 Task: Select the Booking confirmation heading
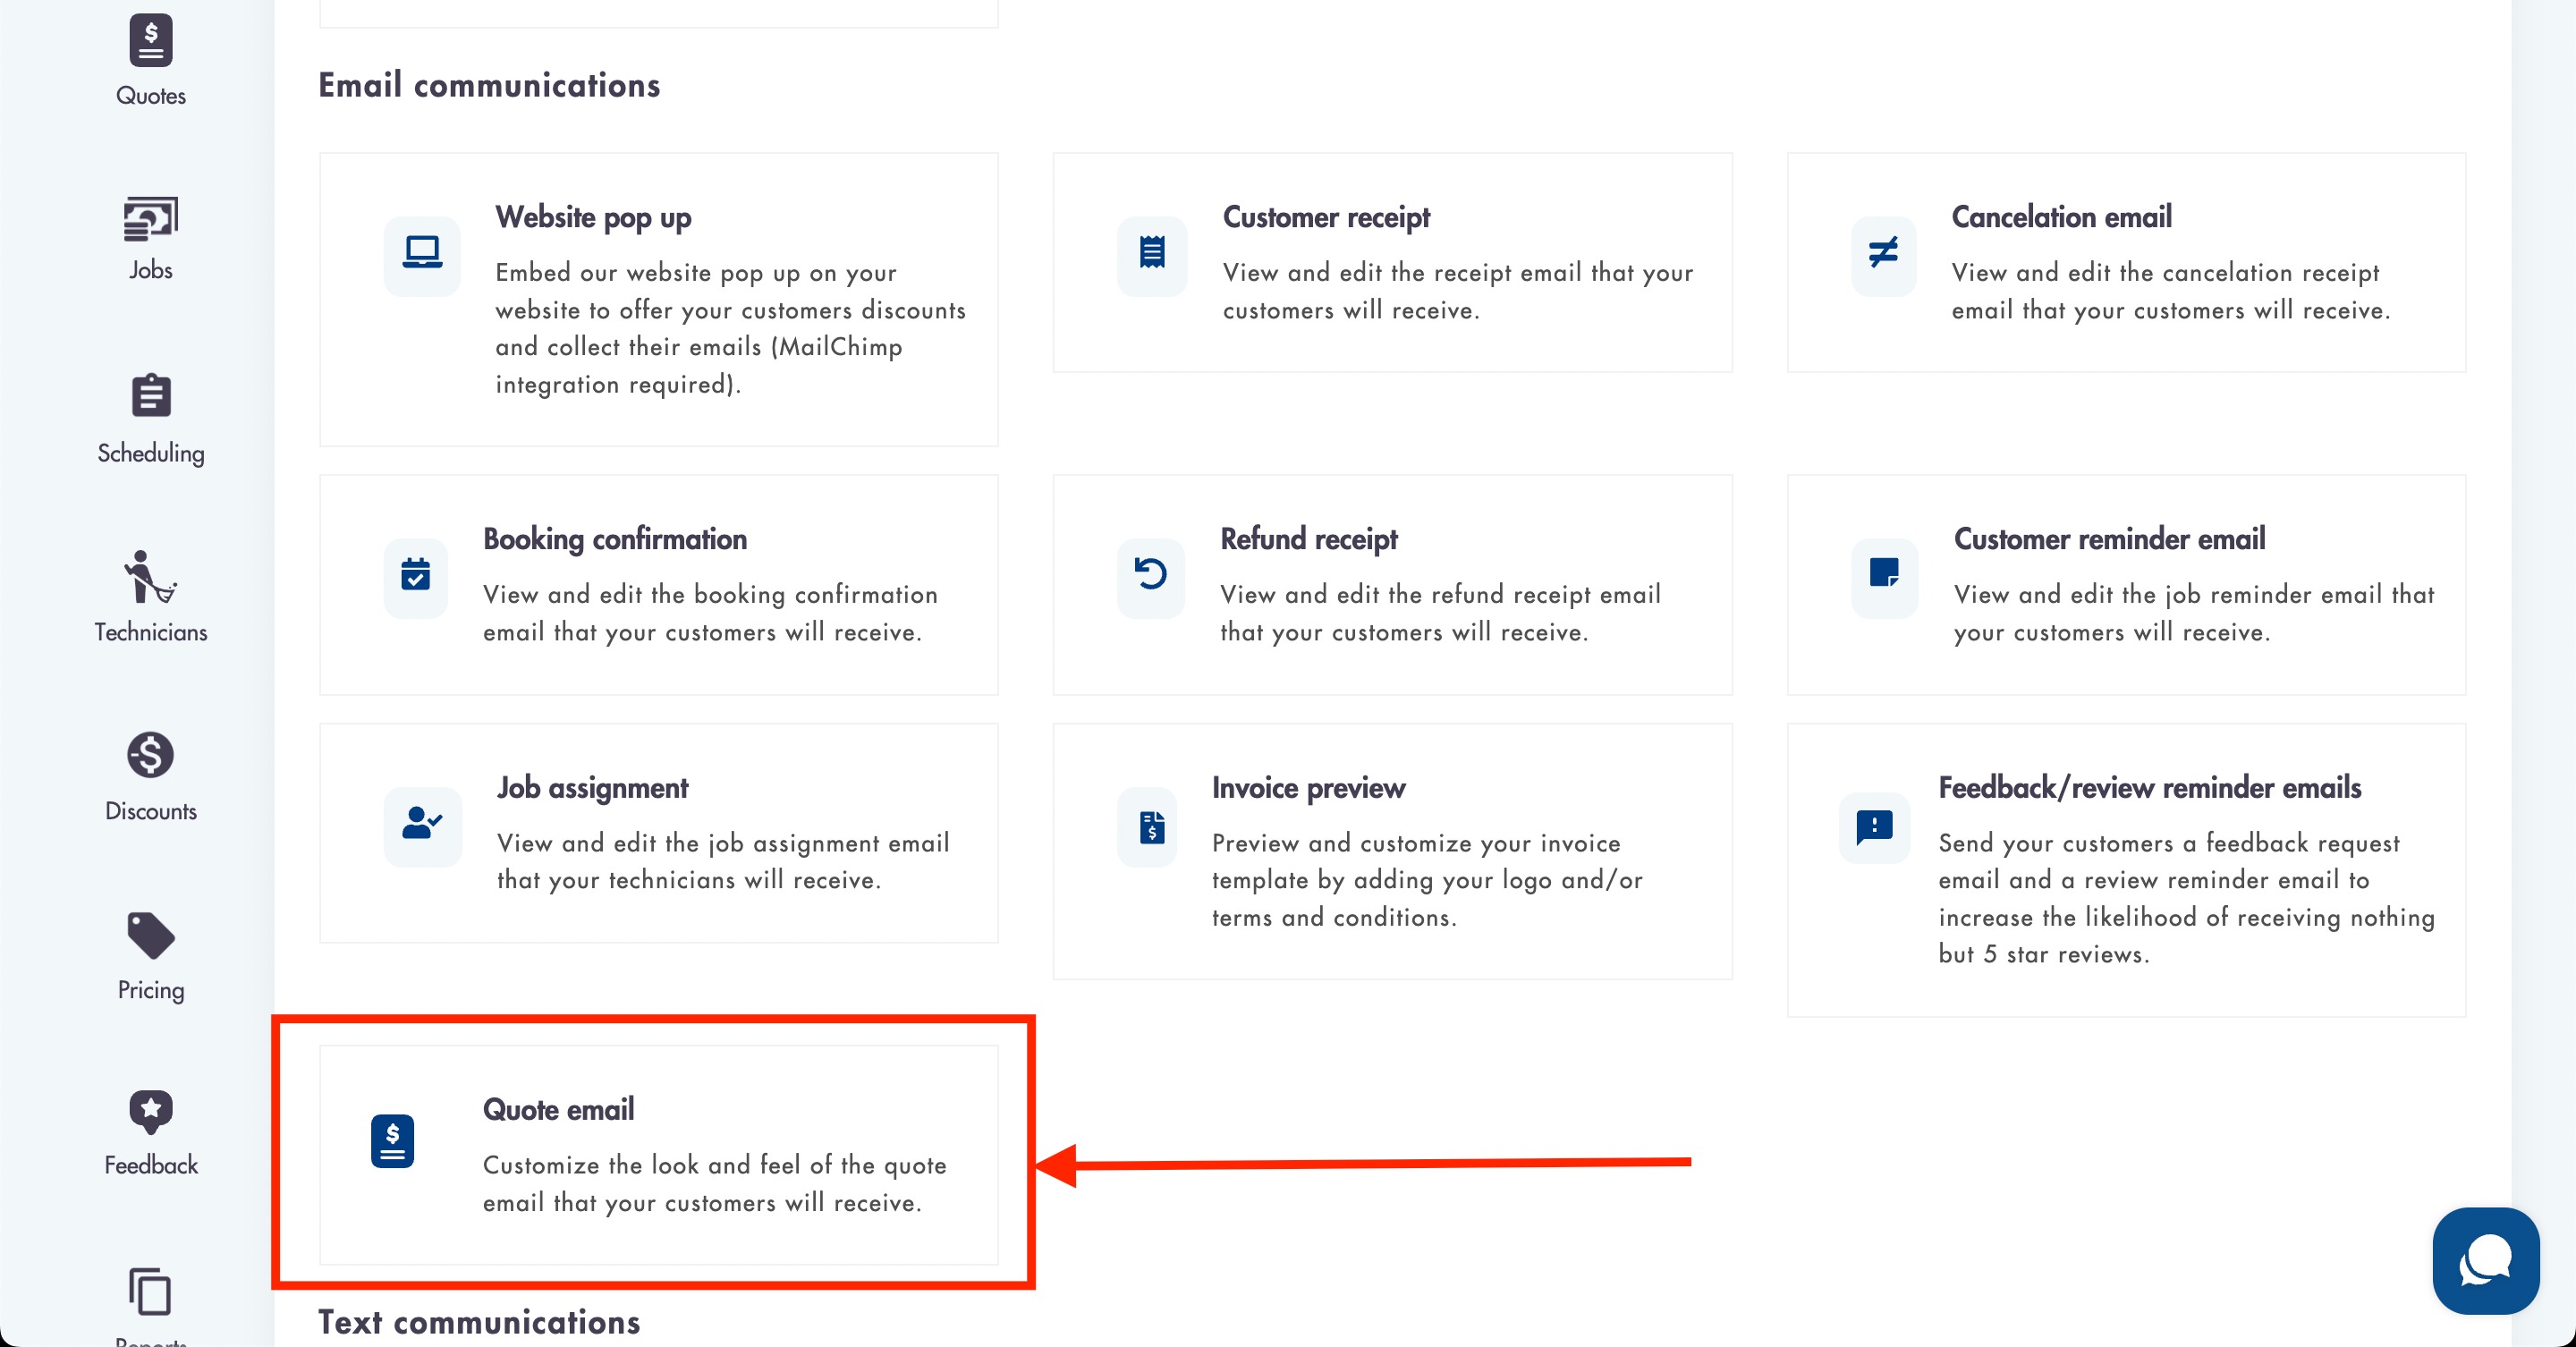coord(614,539)
